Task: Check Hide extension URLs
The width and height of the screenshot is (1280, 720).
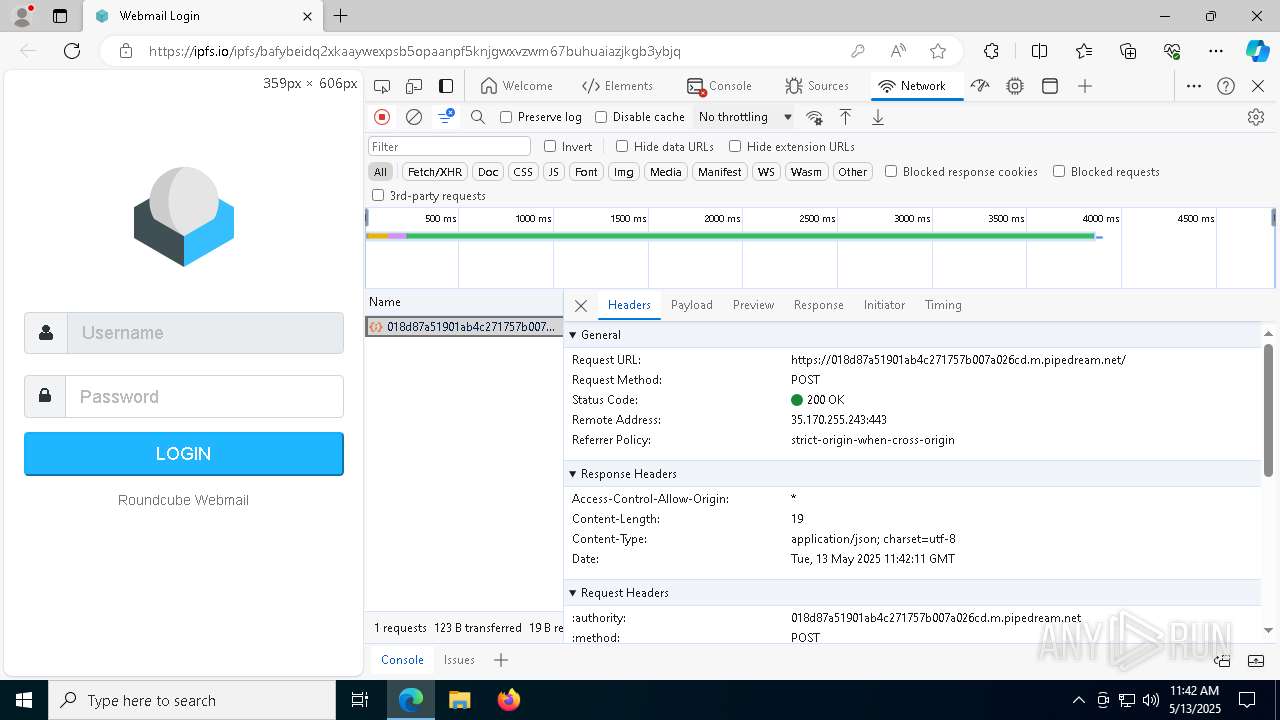Action: (x=735, y=146)
